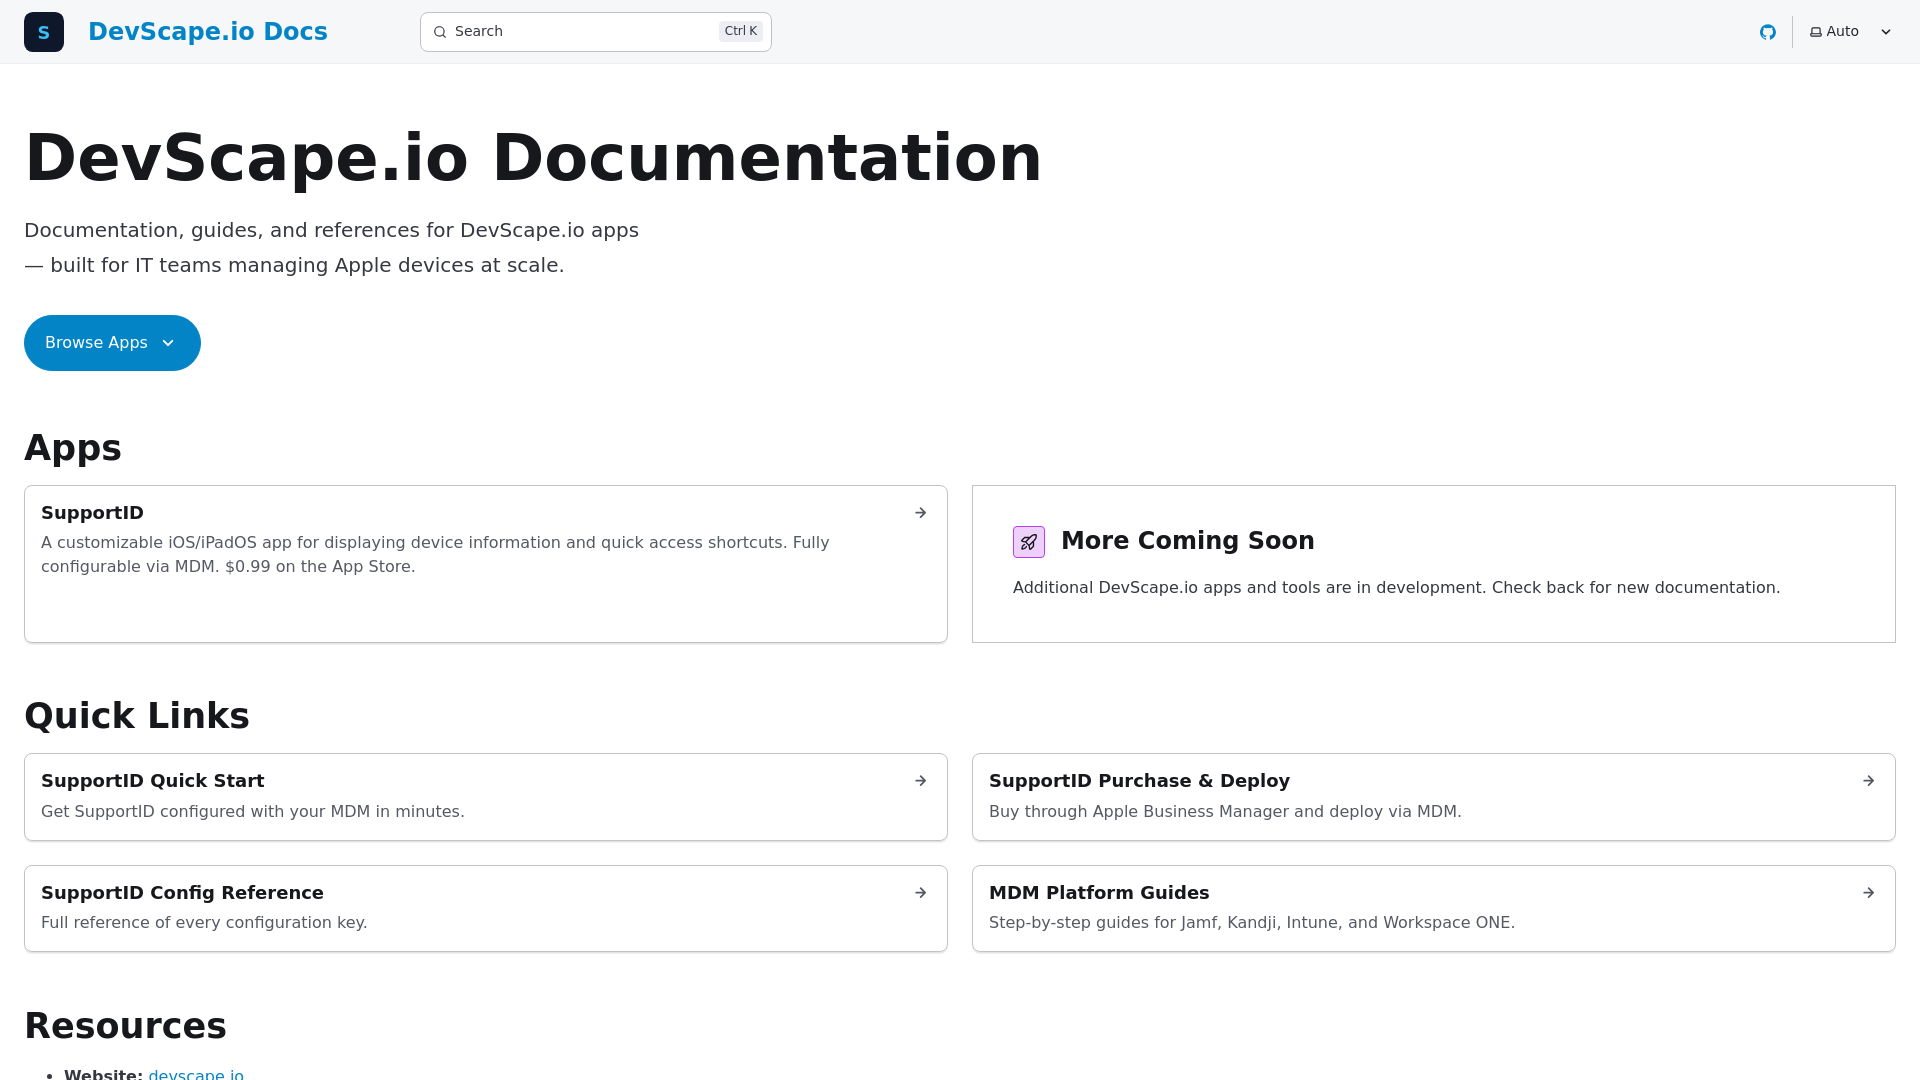The image size is (1920, 1080).
Task: Click the laptop icon beside Auto
Action: (x=1816, y=32)
